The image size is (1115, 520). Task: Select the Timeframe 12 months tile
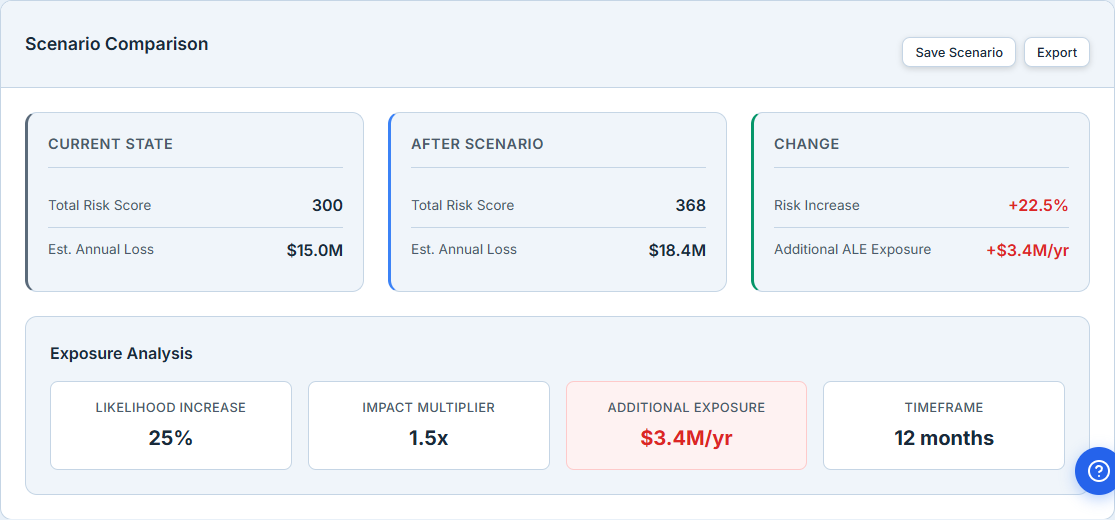point(944,425)
